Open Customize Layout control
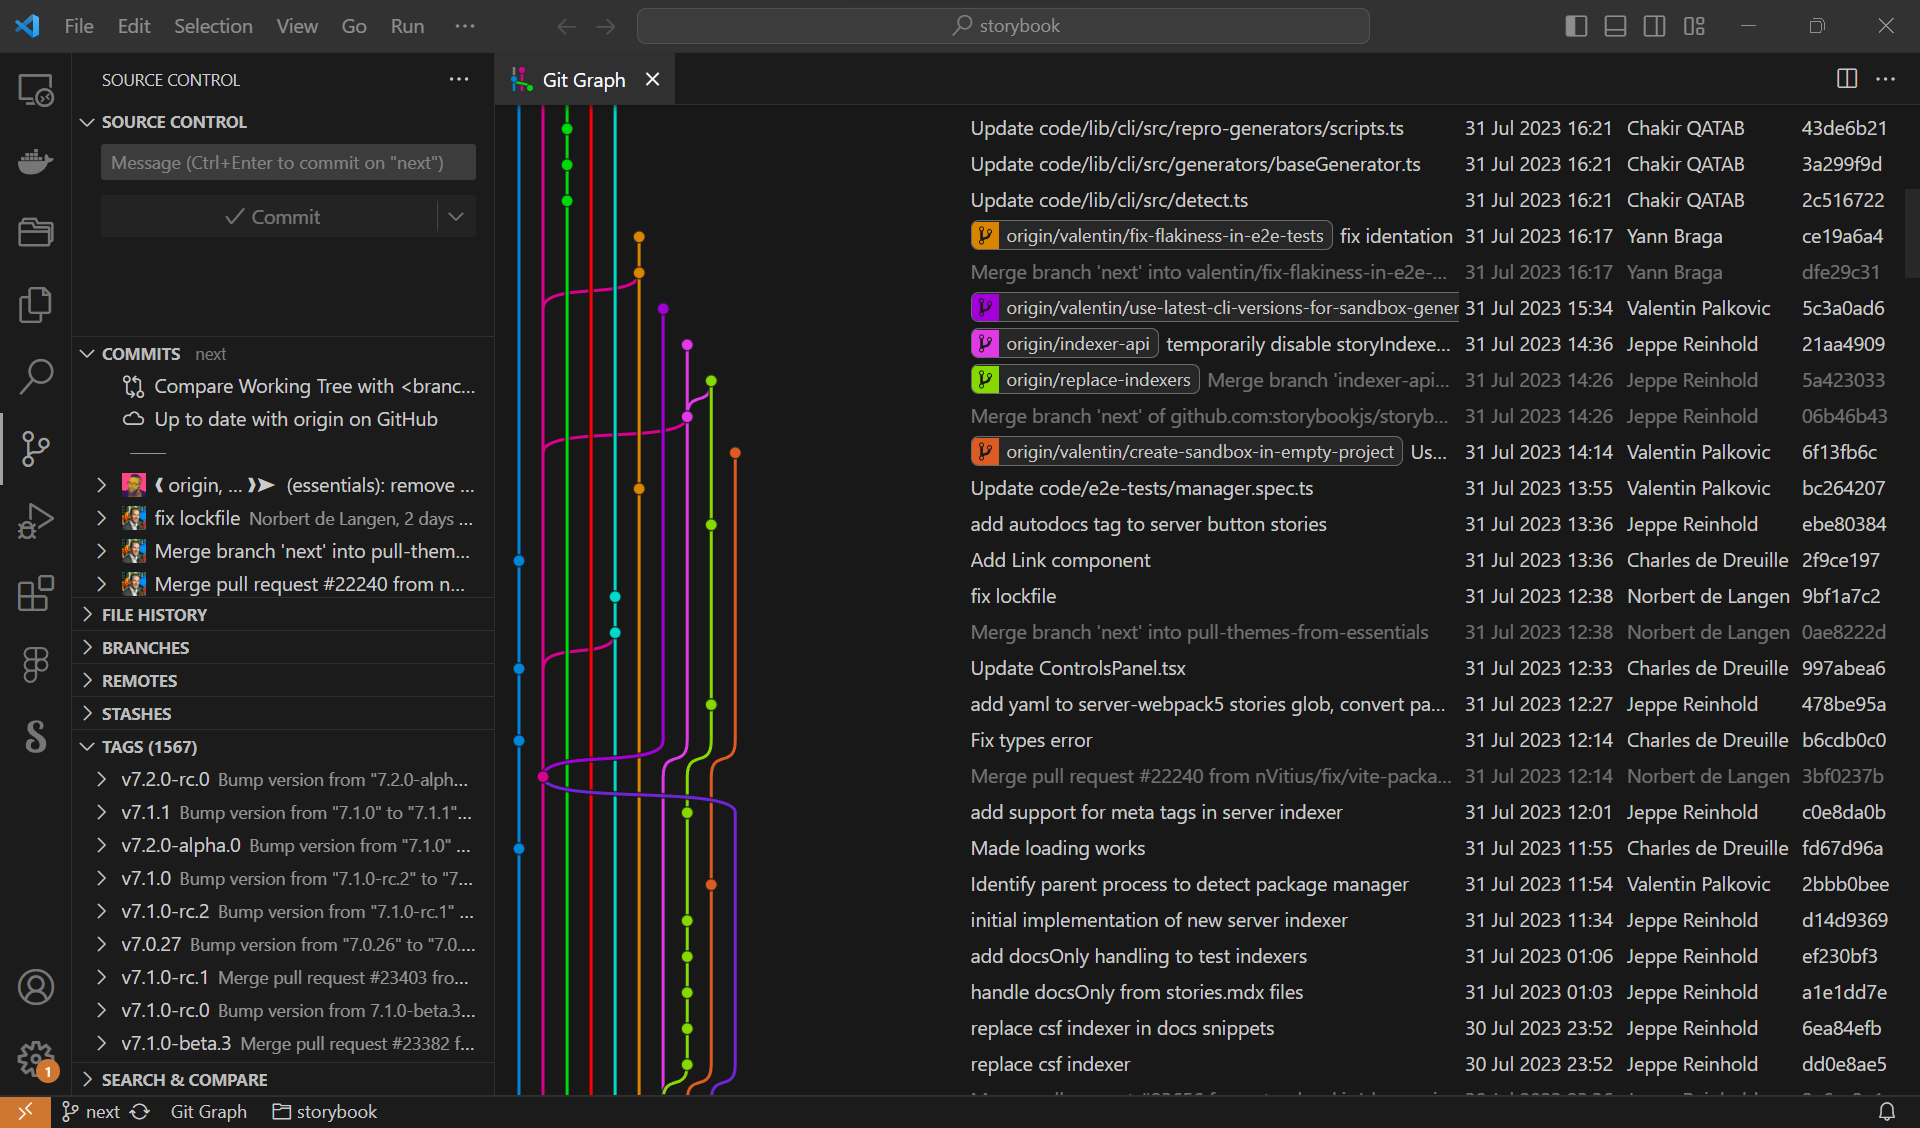Viewport: 1920px width, 1128px height. 1694,26
